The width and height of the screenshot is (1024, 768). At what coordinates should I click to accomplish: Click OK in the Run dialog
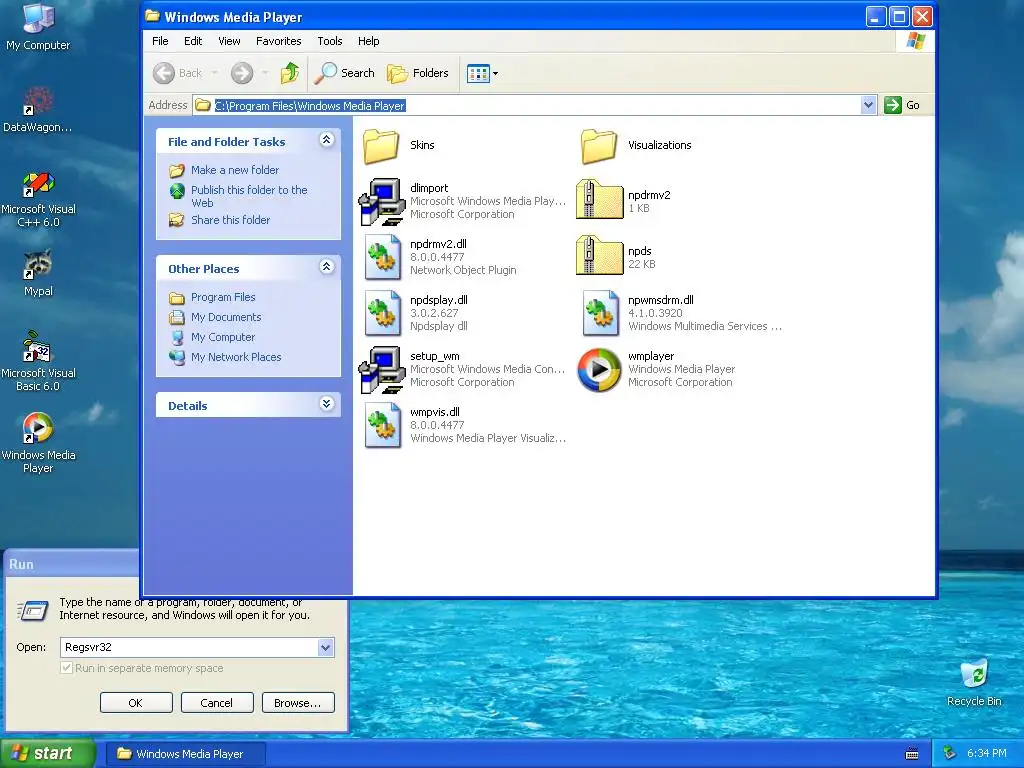[136, 703]
